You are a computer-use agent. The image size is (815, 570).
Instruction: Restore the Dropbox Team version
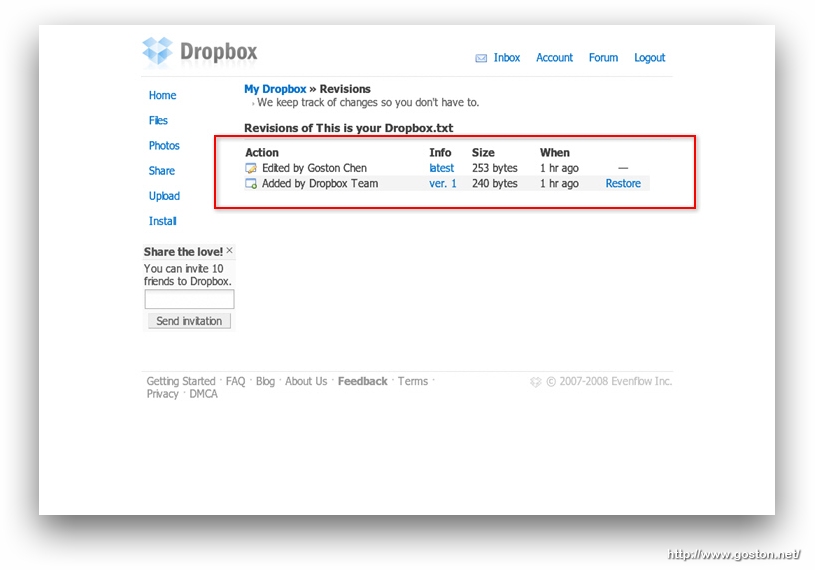623,183
